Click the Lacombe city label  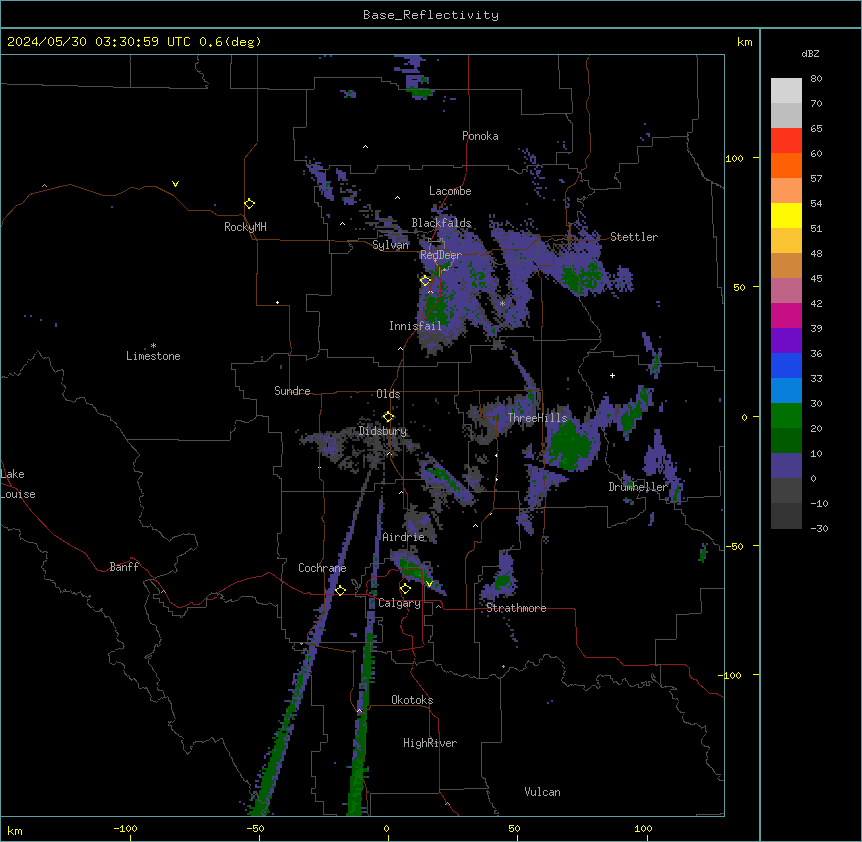click(x=450, y=191)
